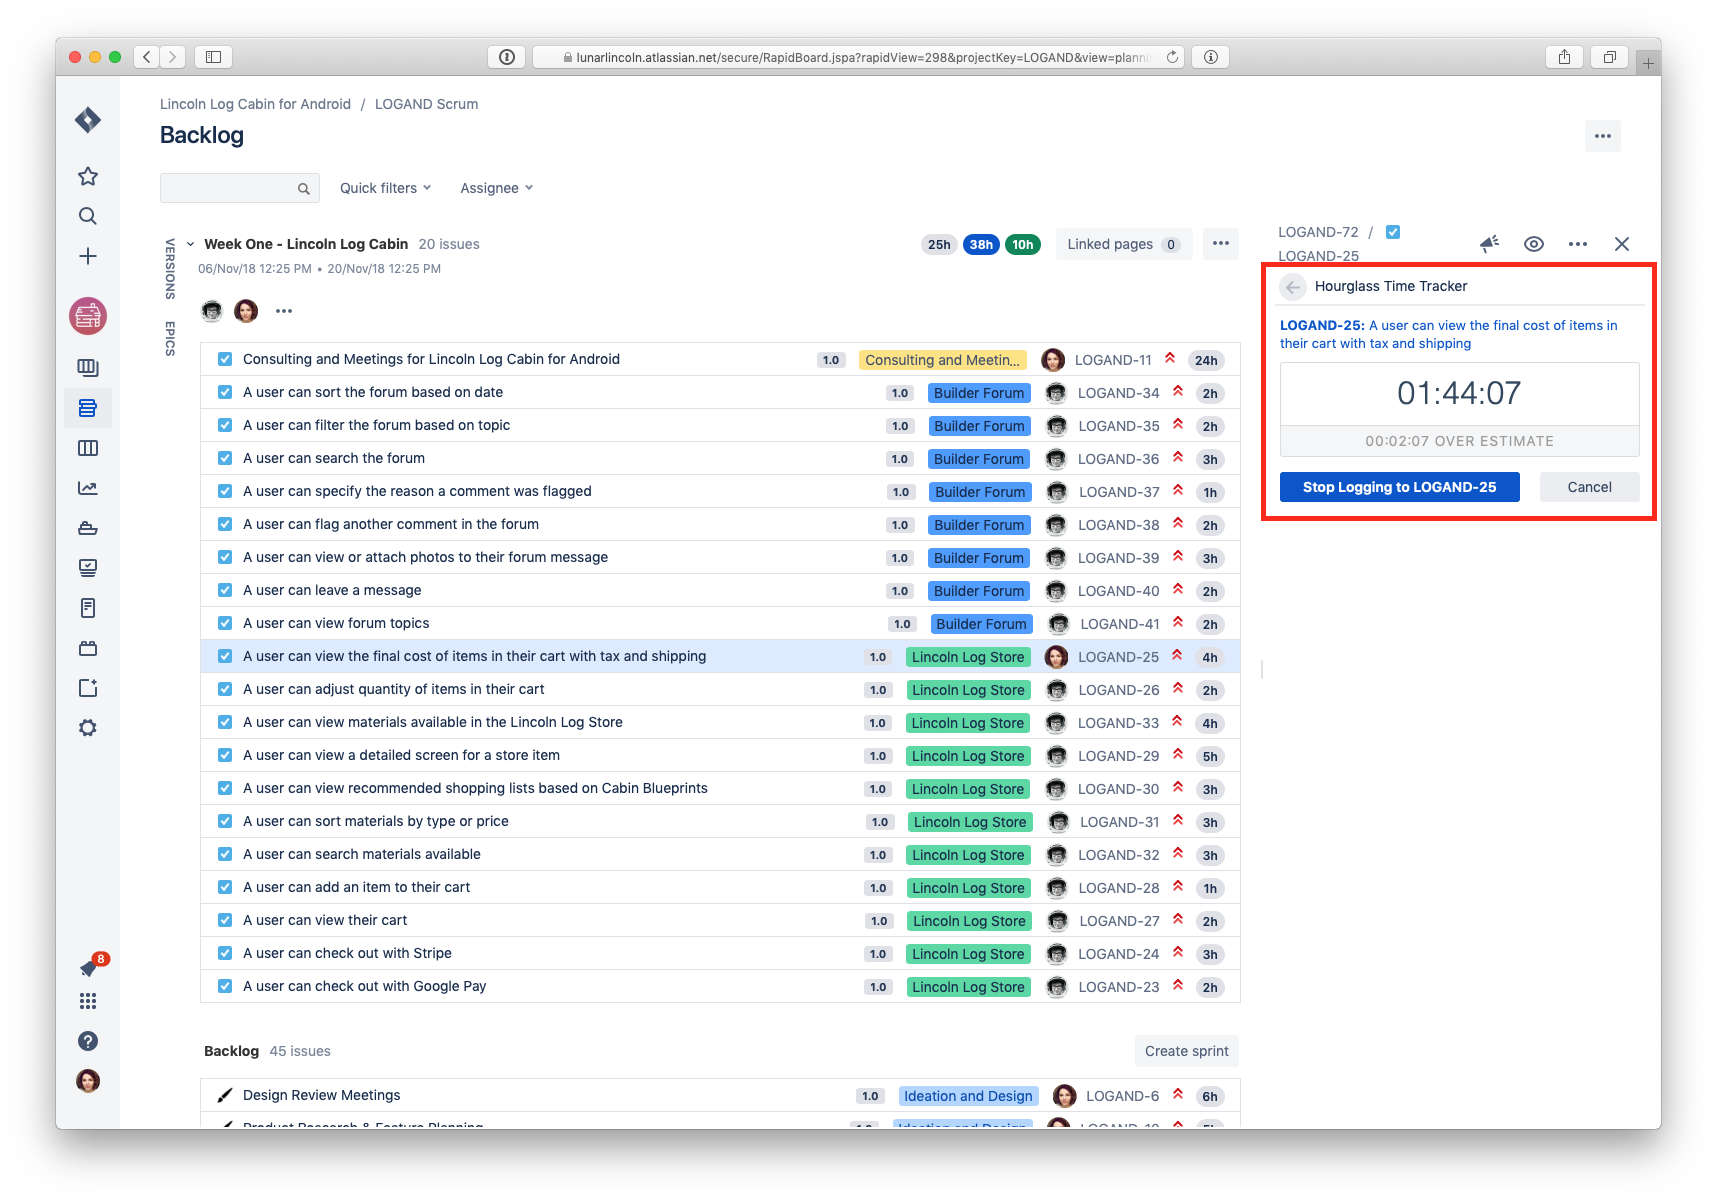Open the Pages document icon

88,608
